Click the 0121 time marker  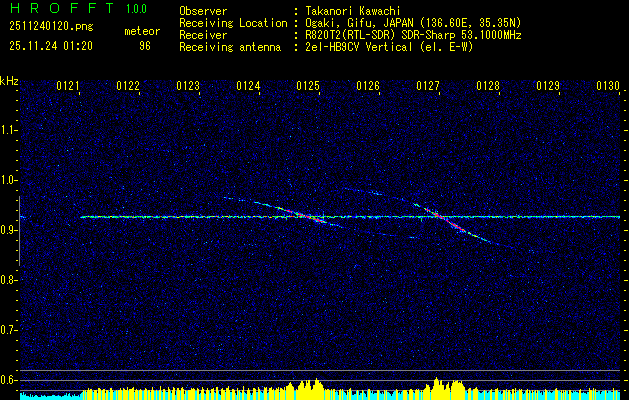[67, 86]
